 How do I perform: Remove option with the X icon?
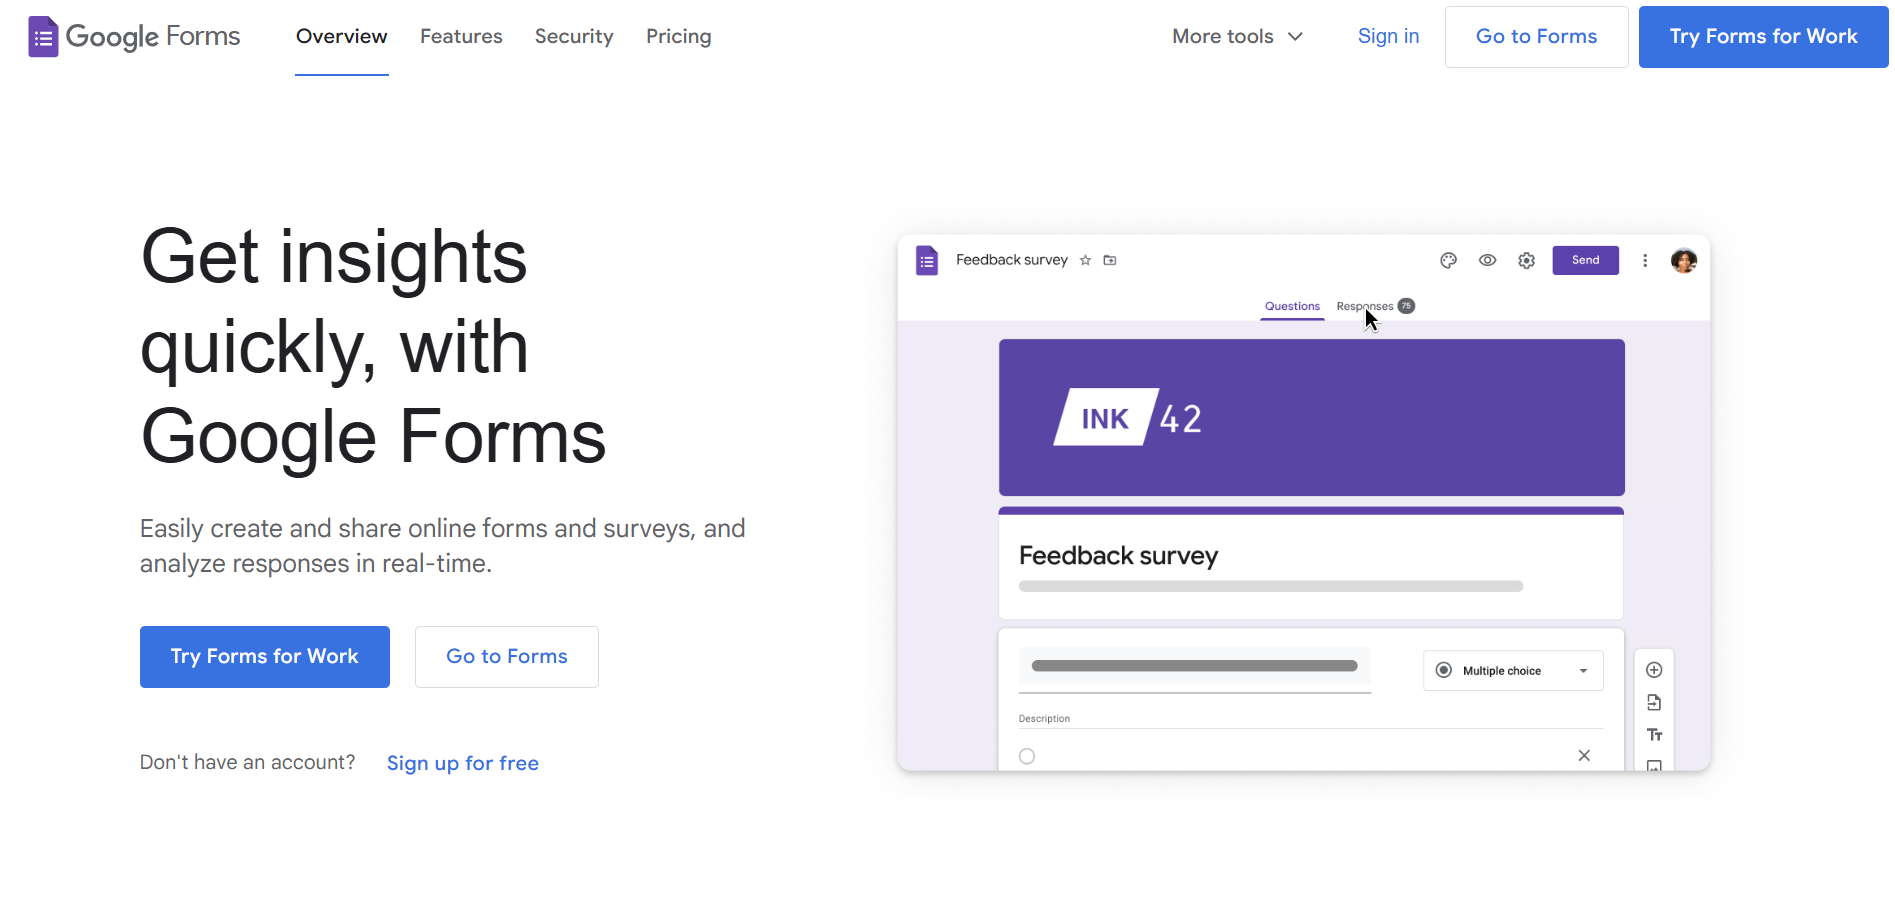point(1584,756)
